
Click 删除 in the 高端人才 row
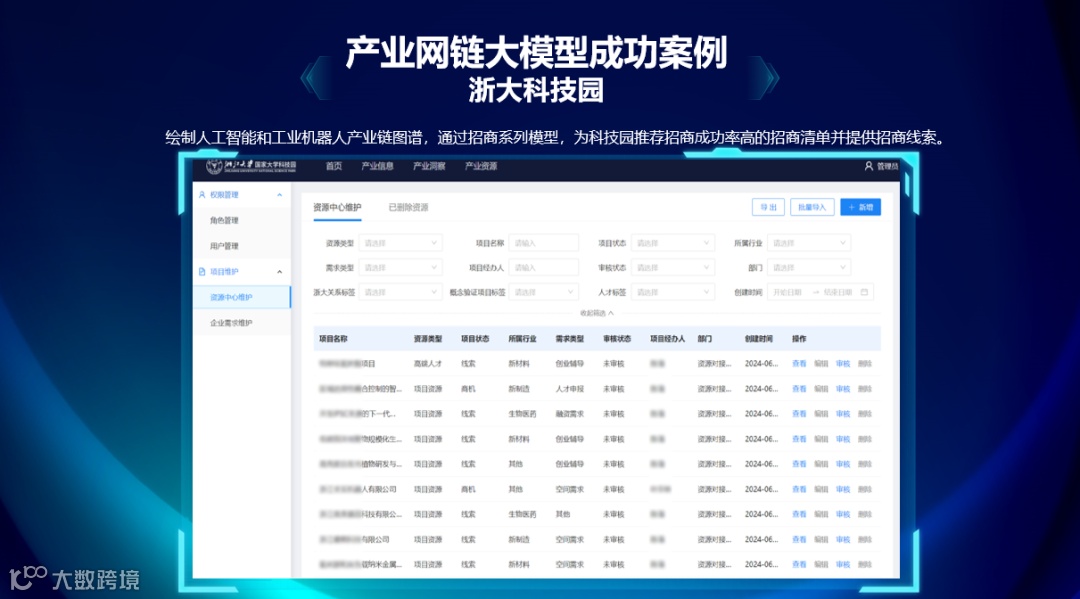coord(865,364)
